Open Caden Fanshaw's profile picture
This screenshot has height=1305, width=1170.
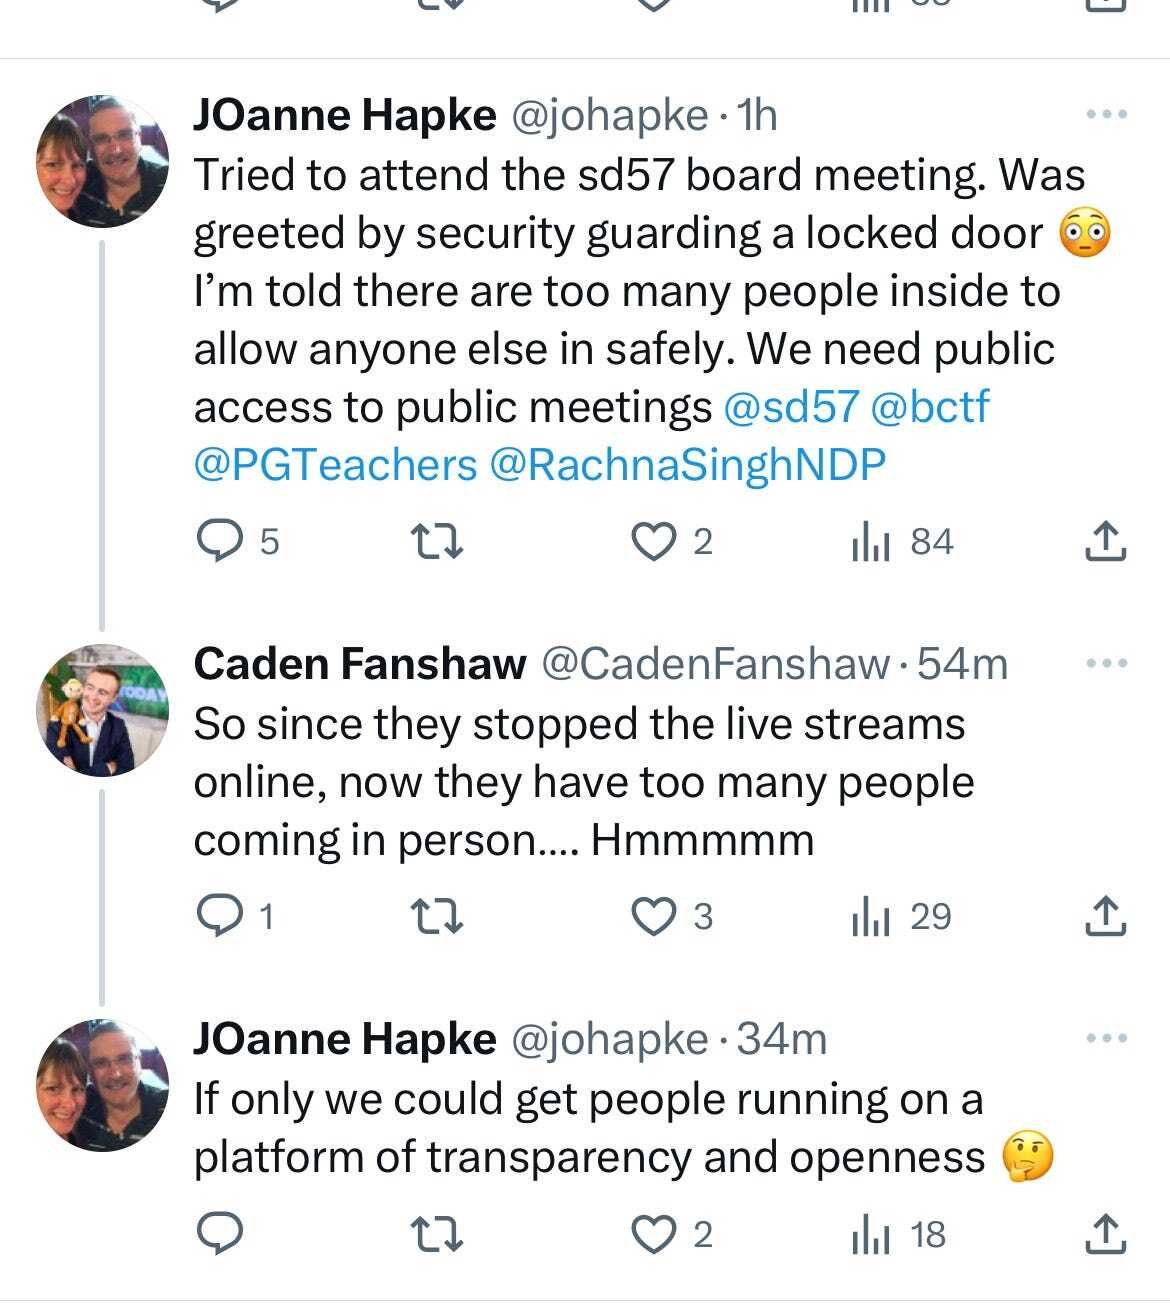[103, 711]
